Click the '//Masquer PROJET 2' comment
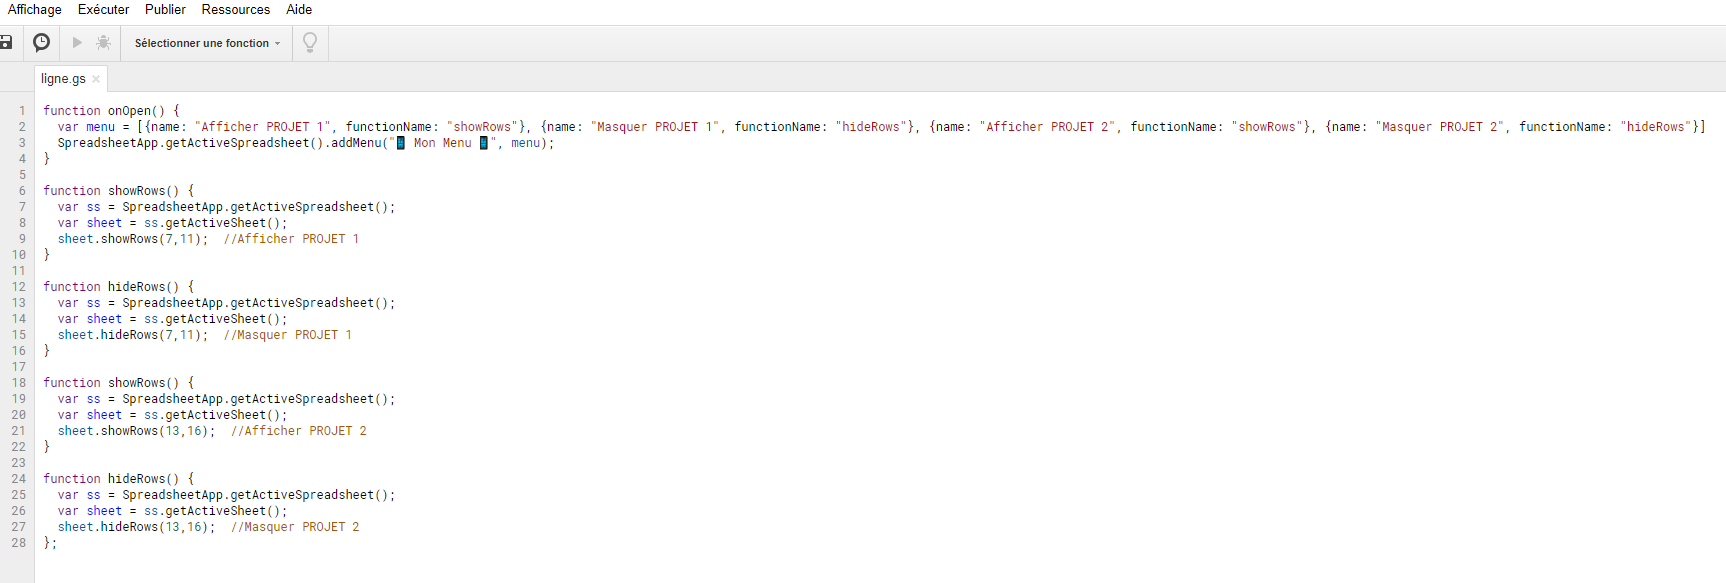Image resolution: width=1726 pixels, height=583 pixels. [295, 527]
